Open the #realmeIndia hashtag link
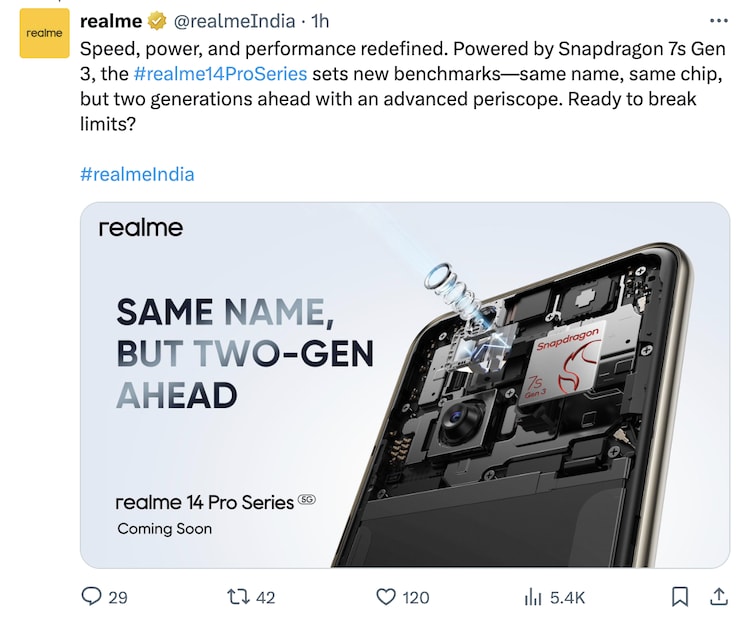Viewport: 750px width, 623px height. (137, 174)
